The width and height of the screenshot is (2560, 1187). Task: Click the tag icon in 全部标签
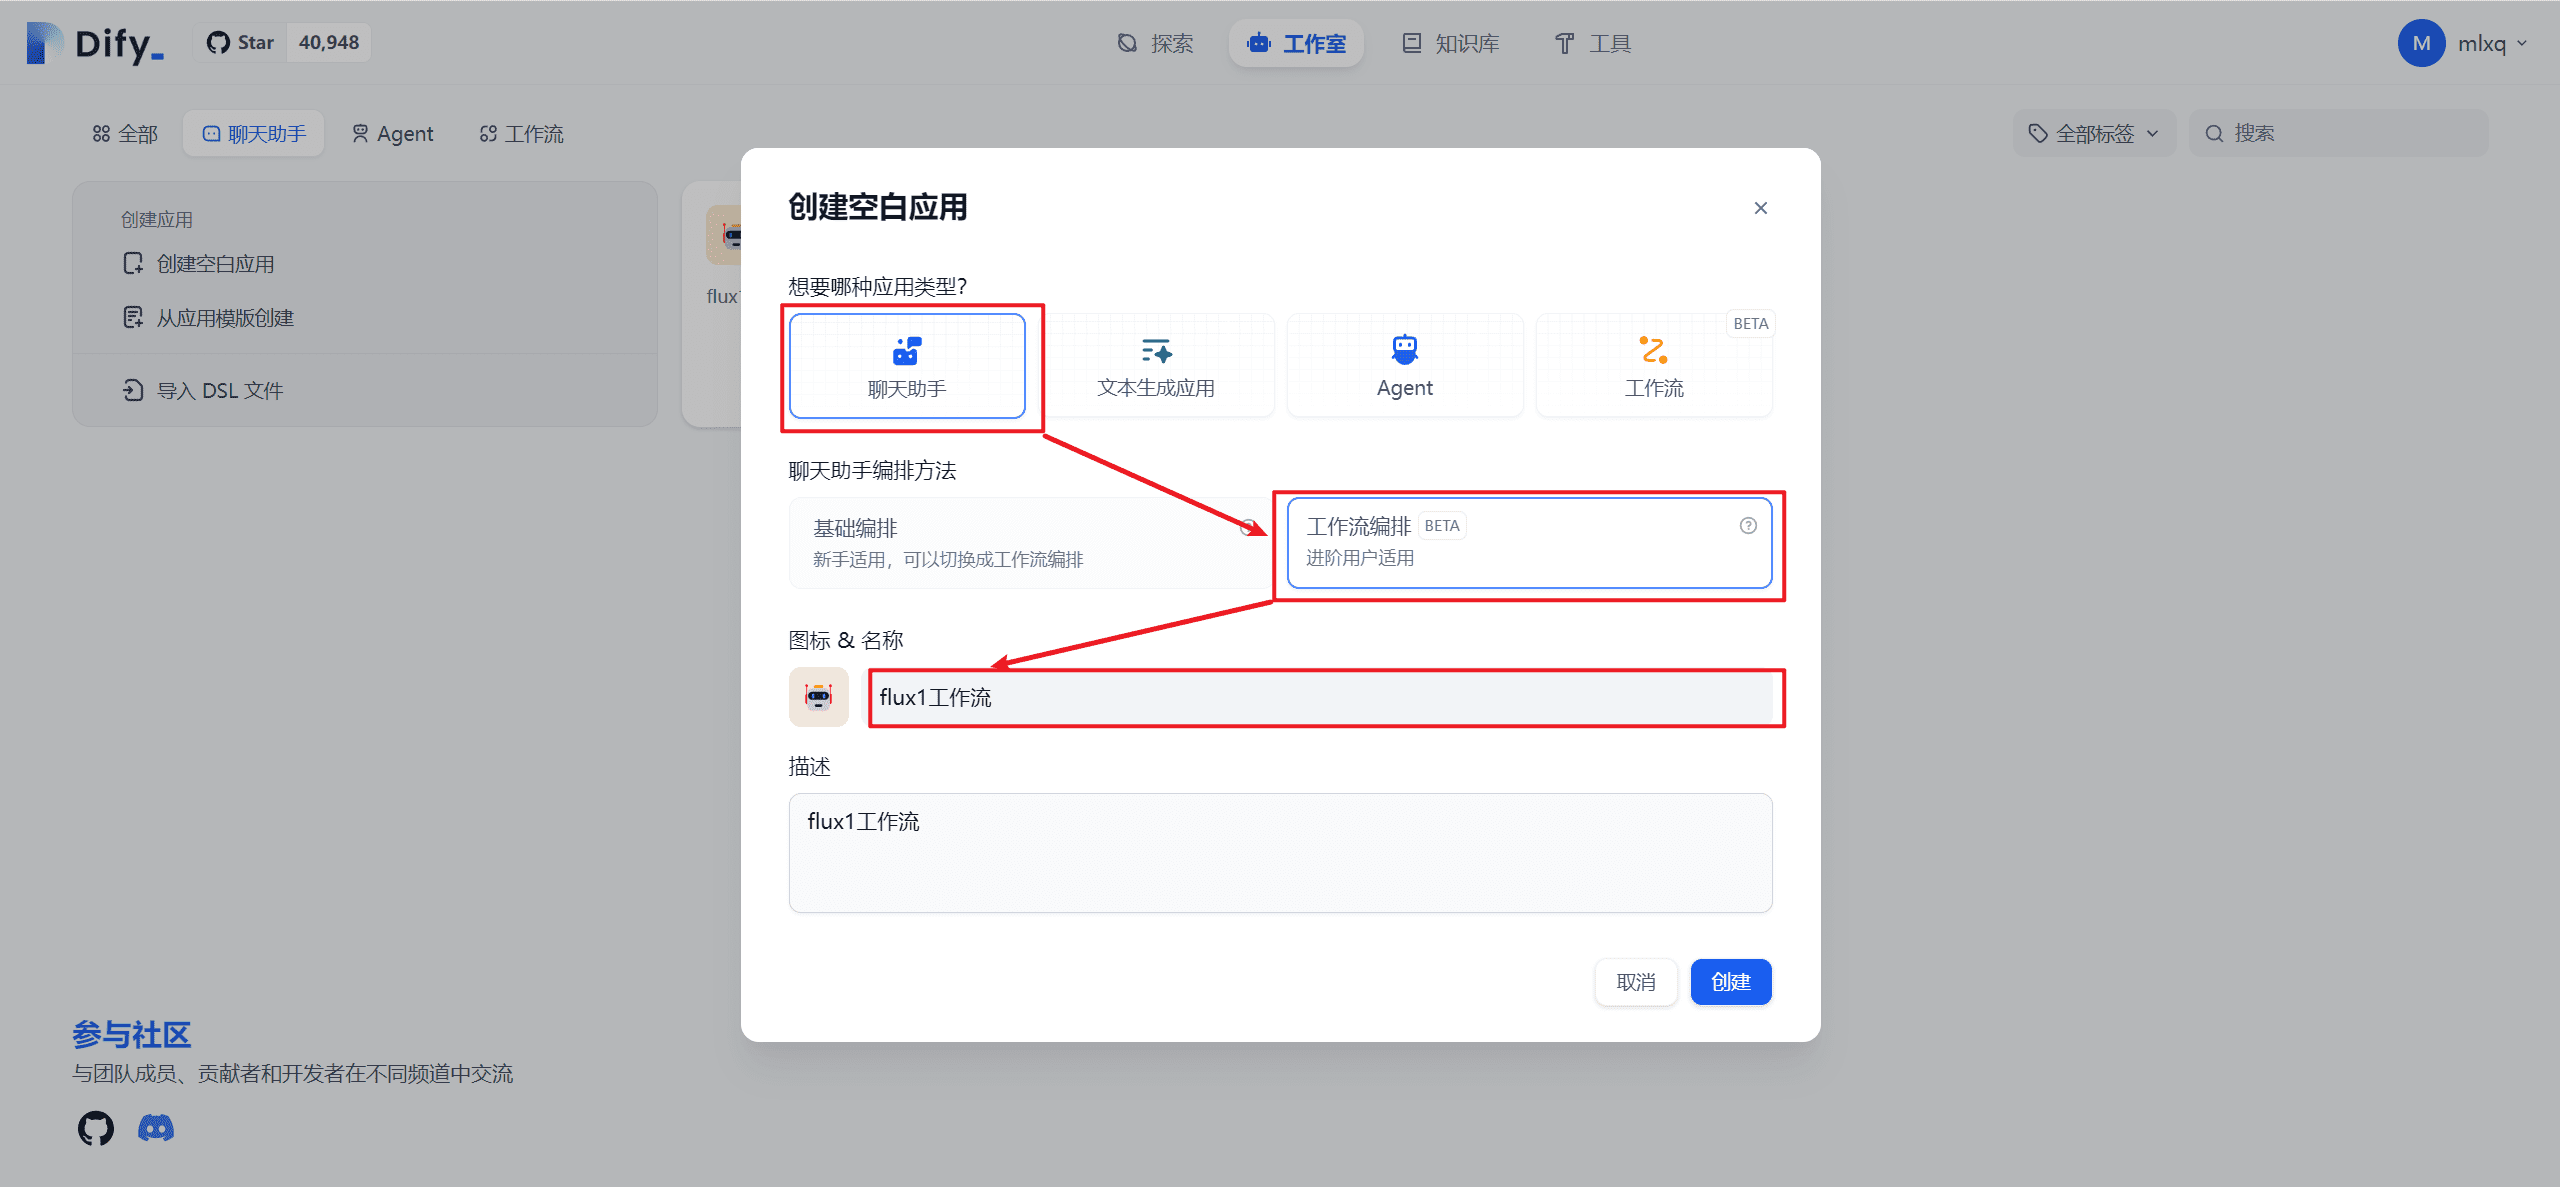(2037, 134)
